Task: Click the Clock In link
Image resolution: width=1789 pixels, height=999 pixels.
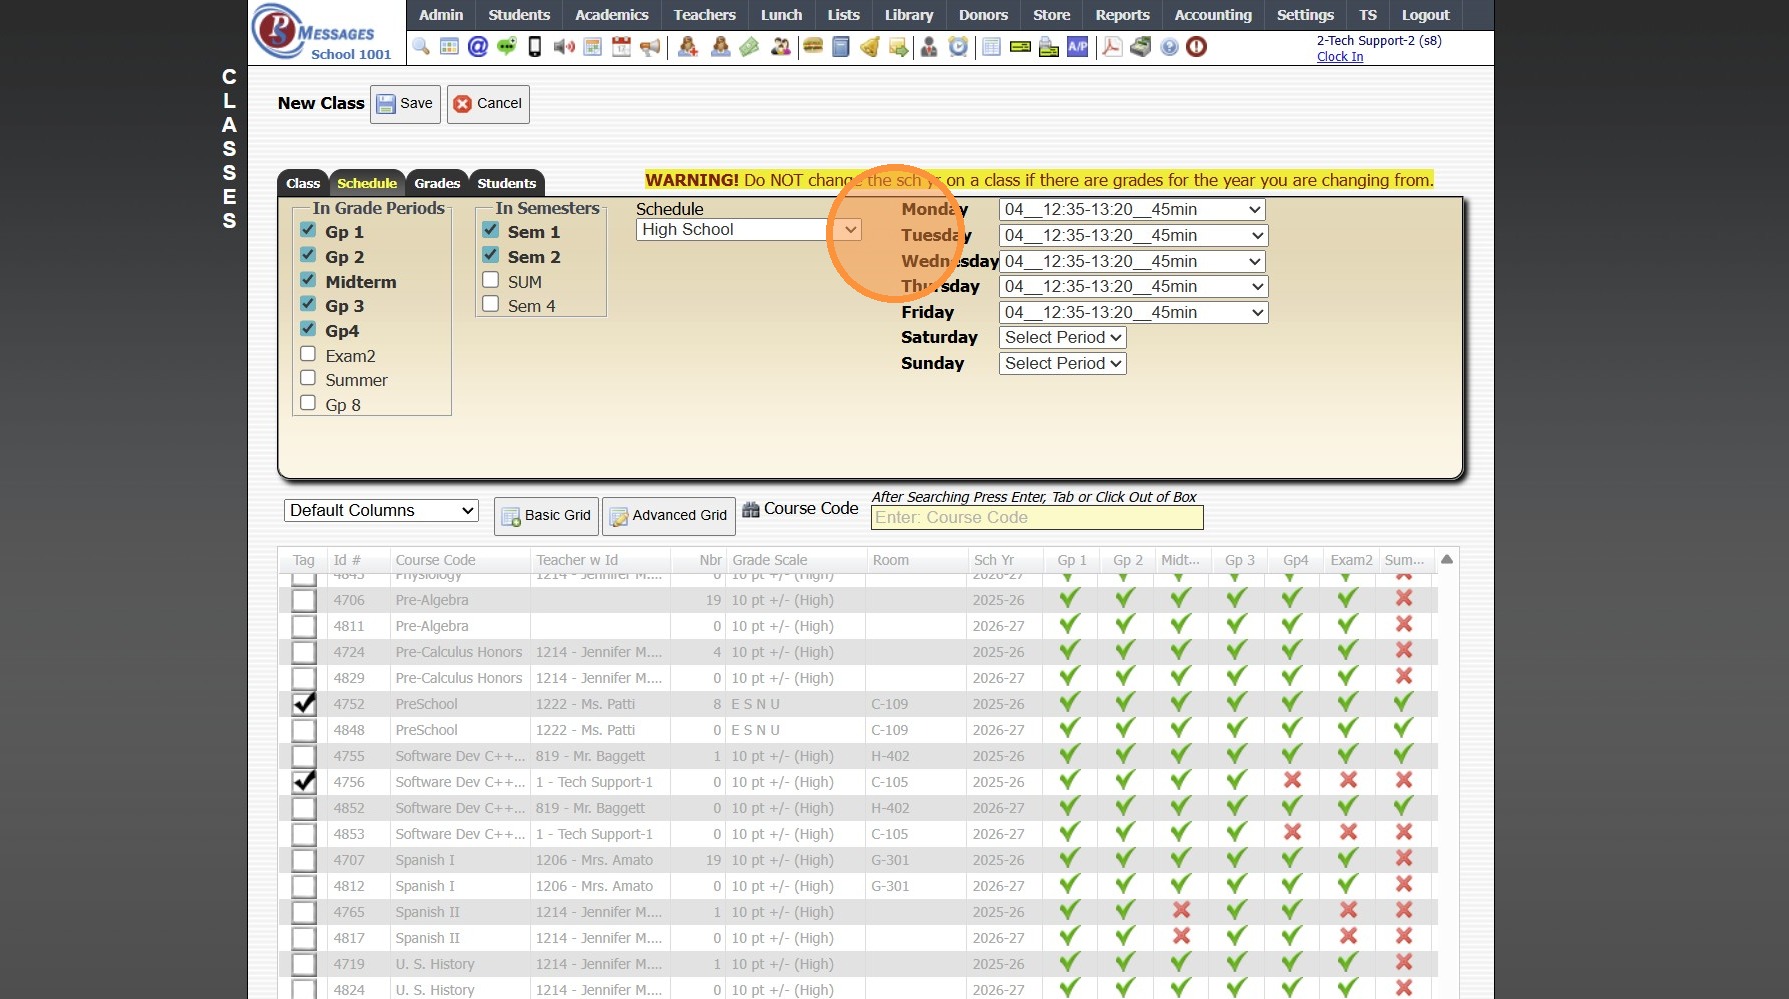Action: [x=1339, y=57]
